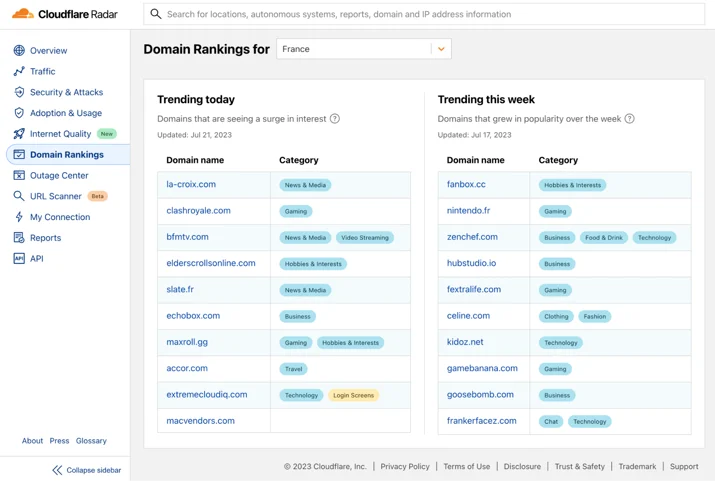Click the Internet Quality rocket icon
This screenshot has width=715, height=481.
[19, 134]
